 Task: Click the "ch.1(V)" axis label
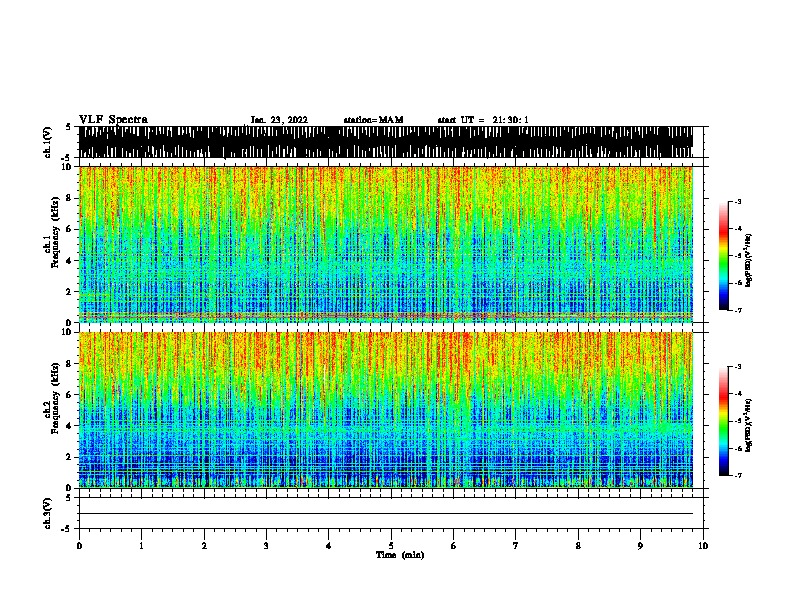(x=48, y=142)
